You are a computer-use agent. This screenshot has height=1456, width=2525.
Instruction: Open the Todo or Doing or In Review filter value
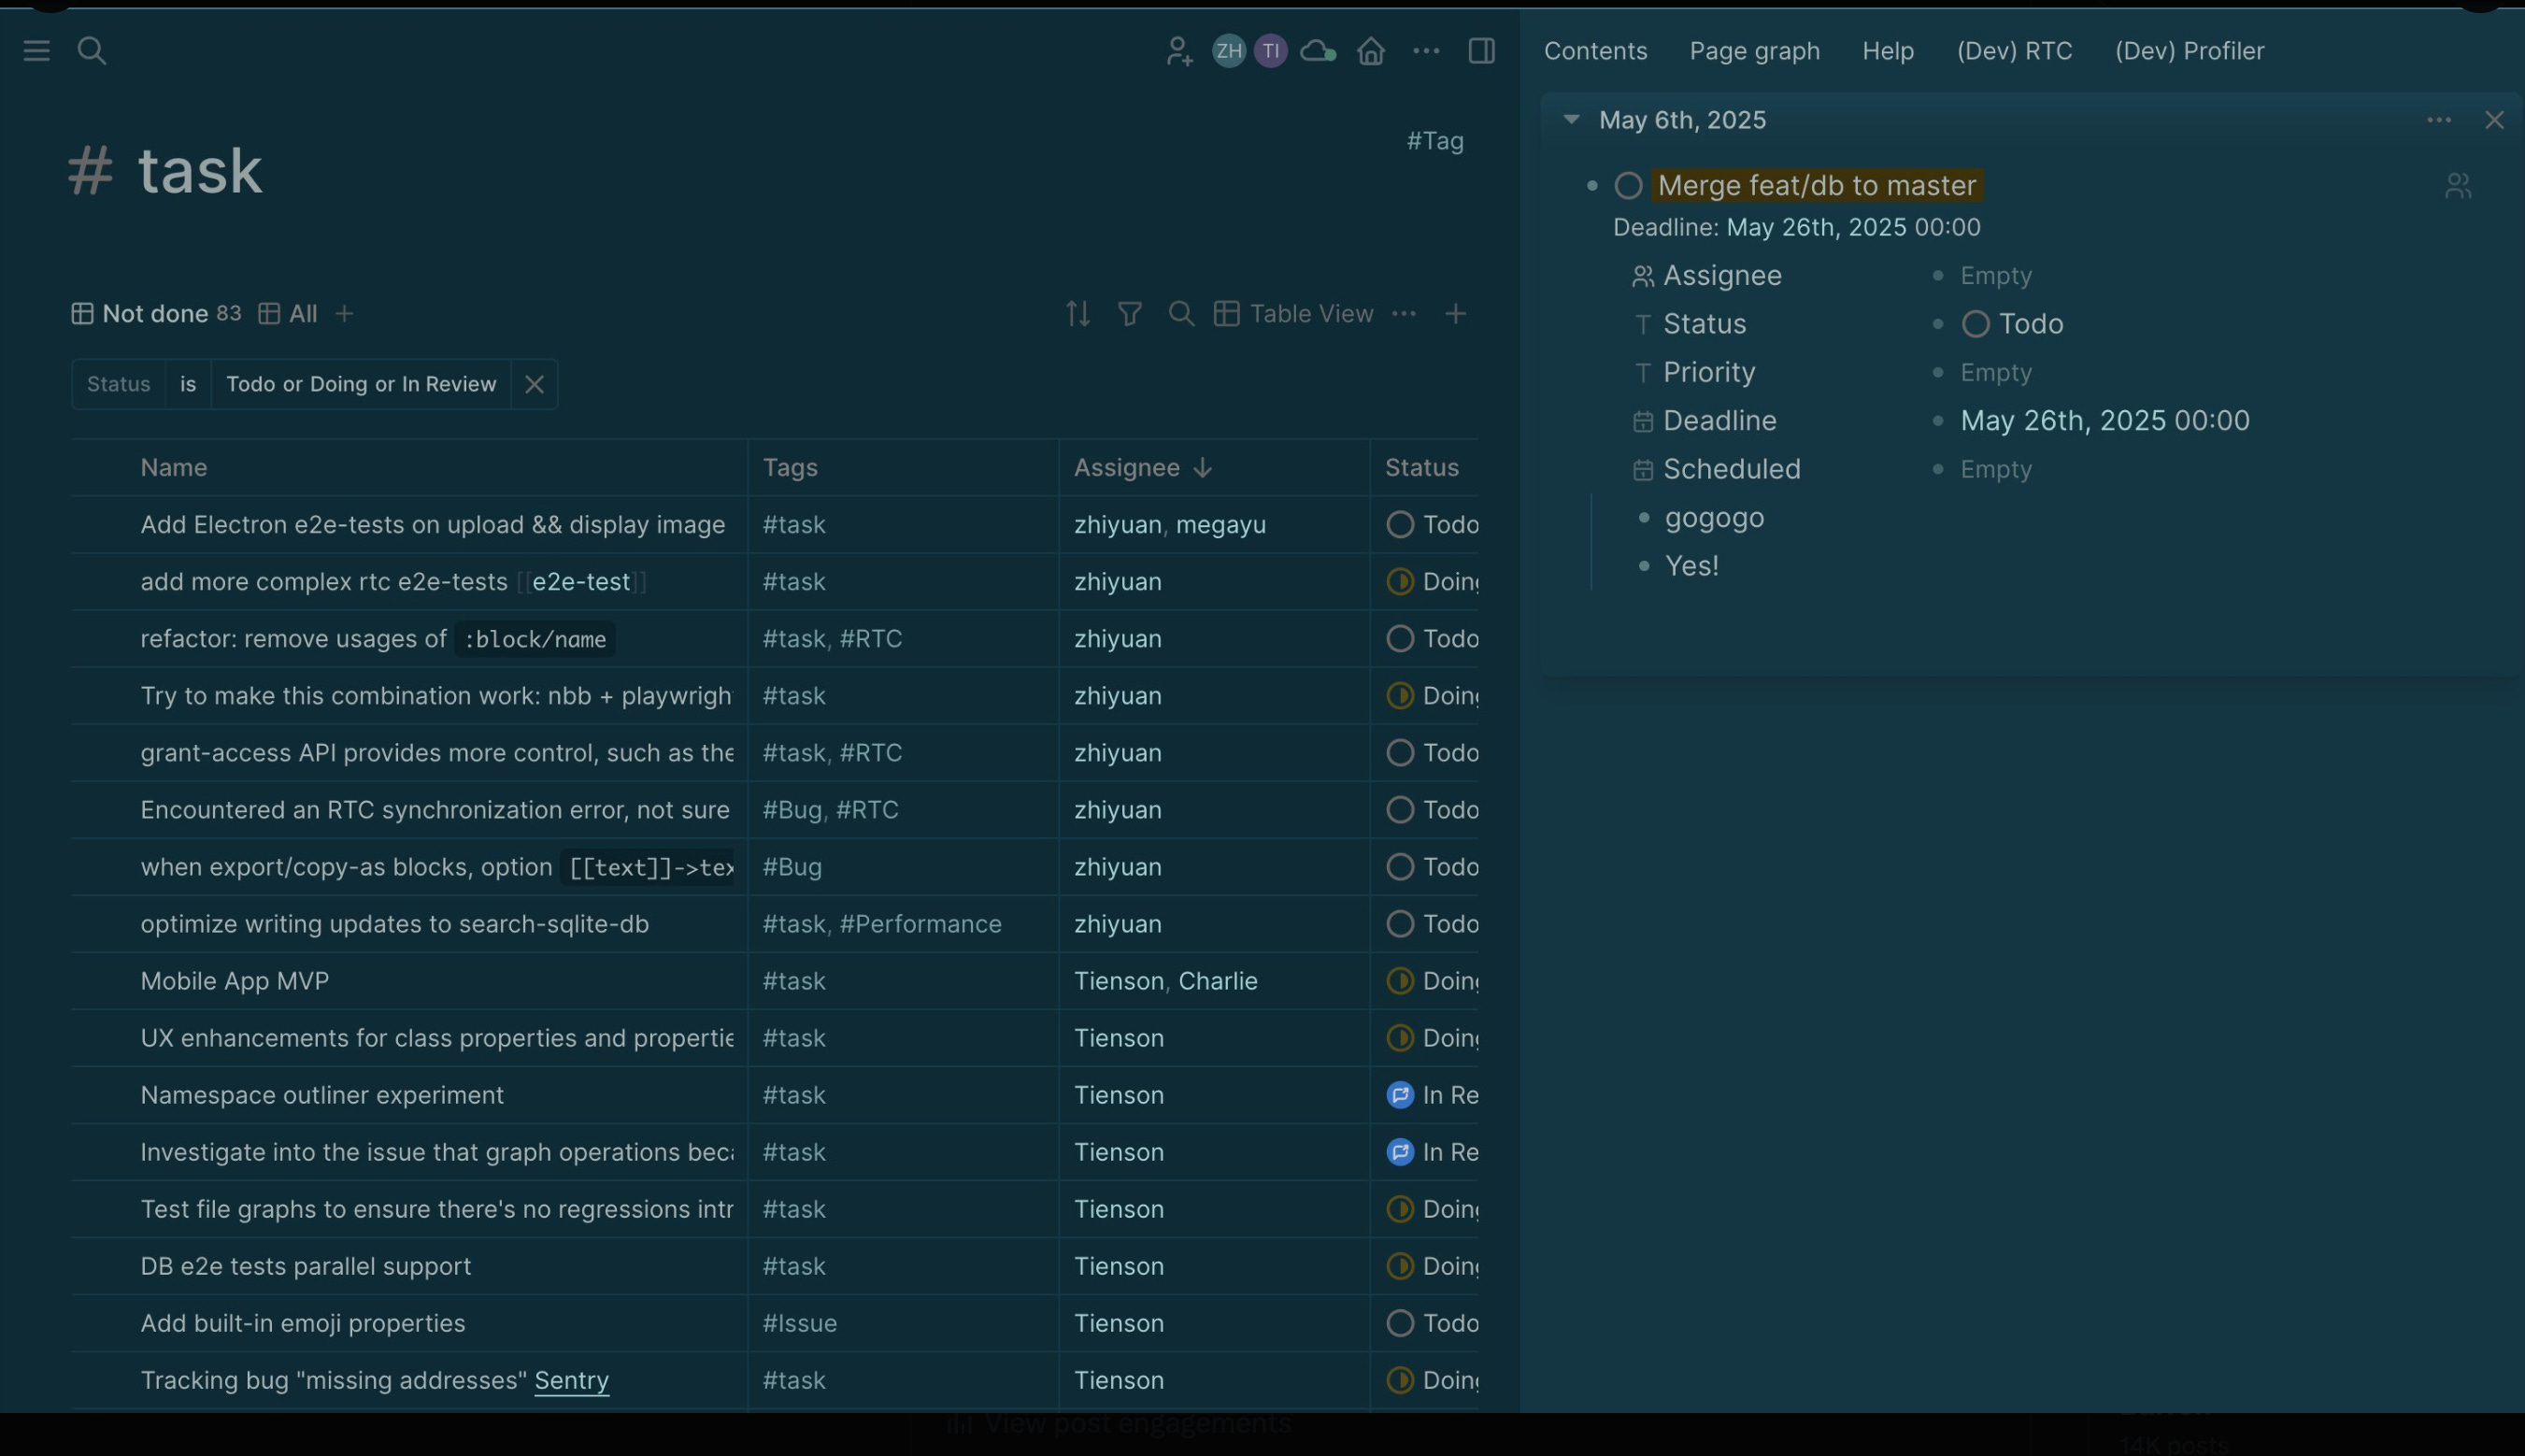pos(361,384)
